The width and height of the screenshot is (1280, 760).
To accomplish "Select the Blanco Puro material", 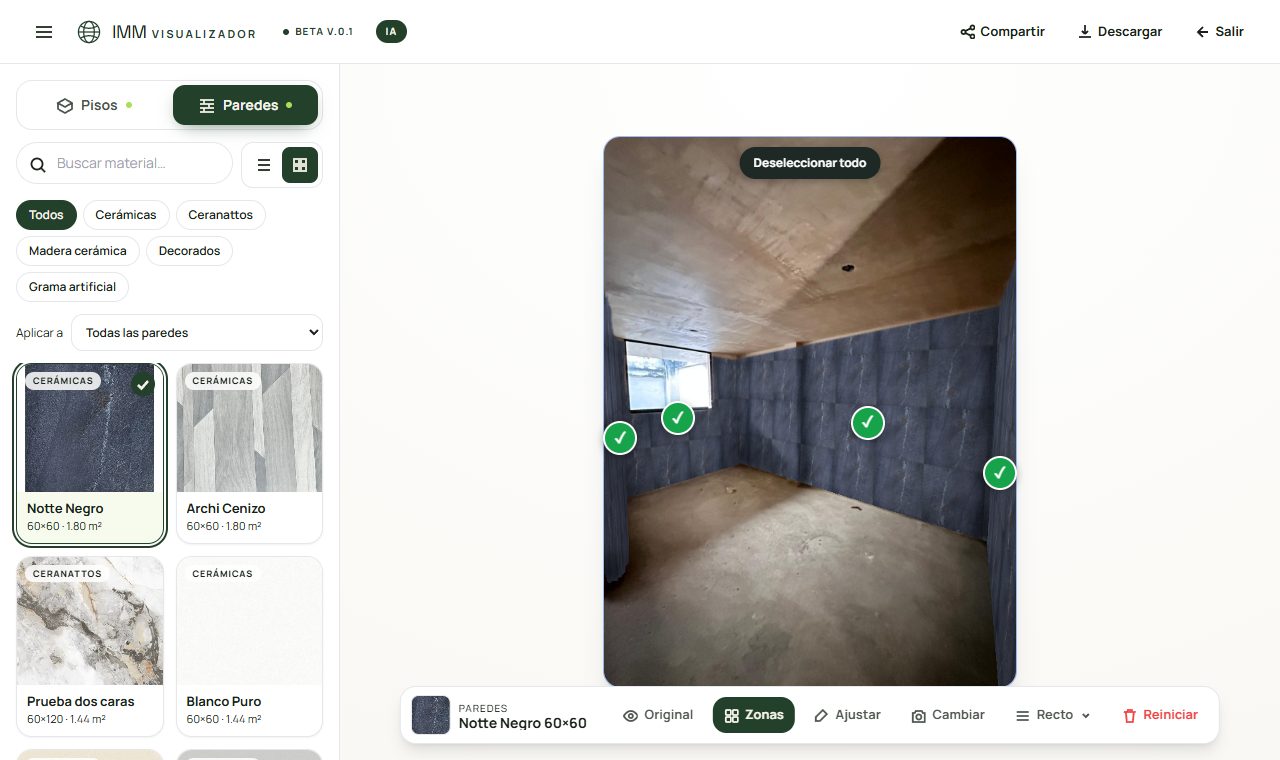I will click(250, 646).
